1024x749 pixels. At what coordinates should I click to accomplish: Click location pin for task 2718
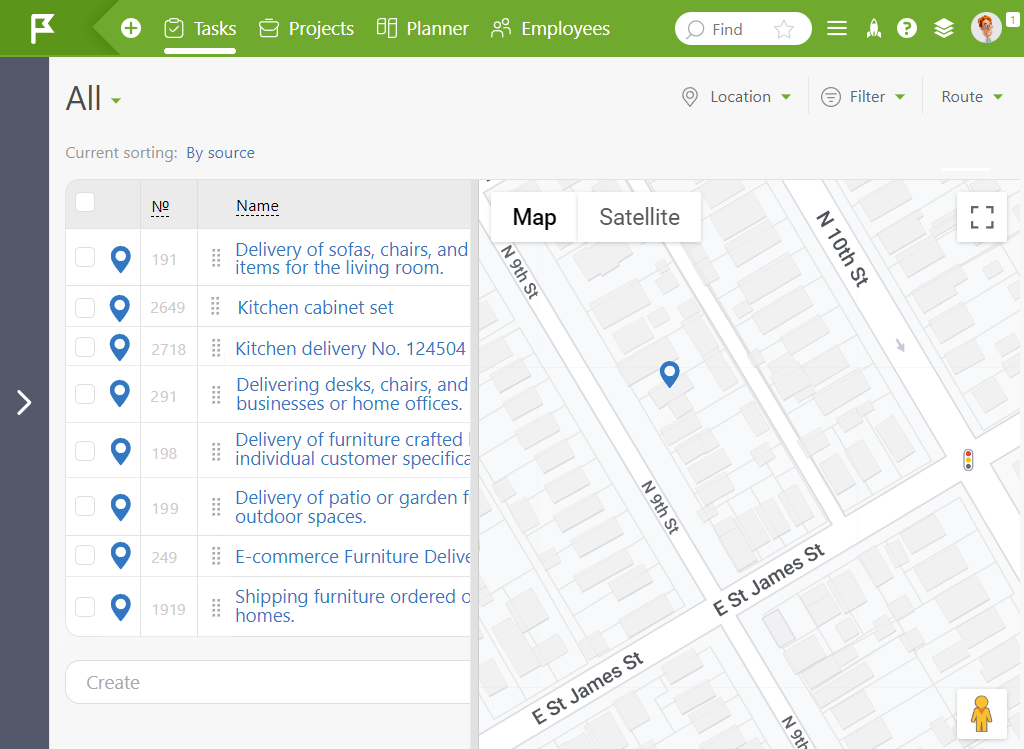point(120,347)
